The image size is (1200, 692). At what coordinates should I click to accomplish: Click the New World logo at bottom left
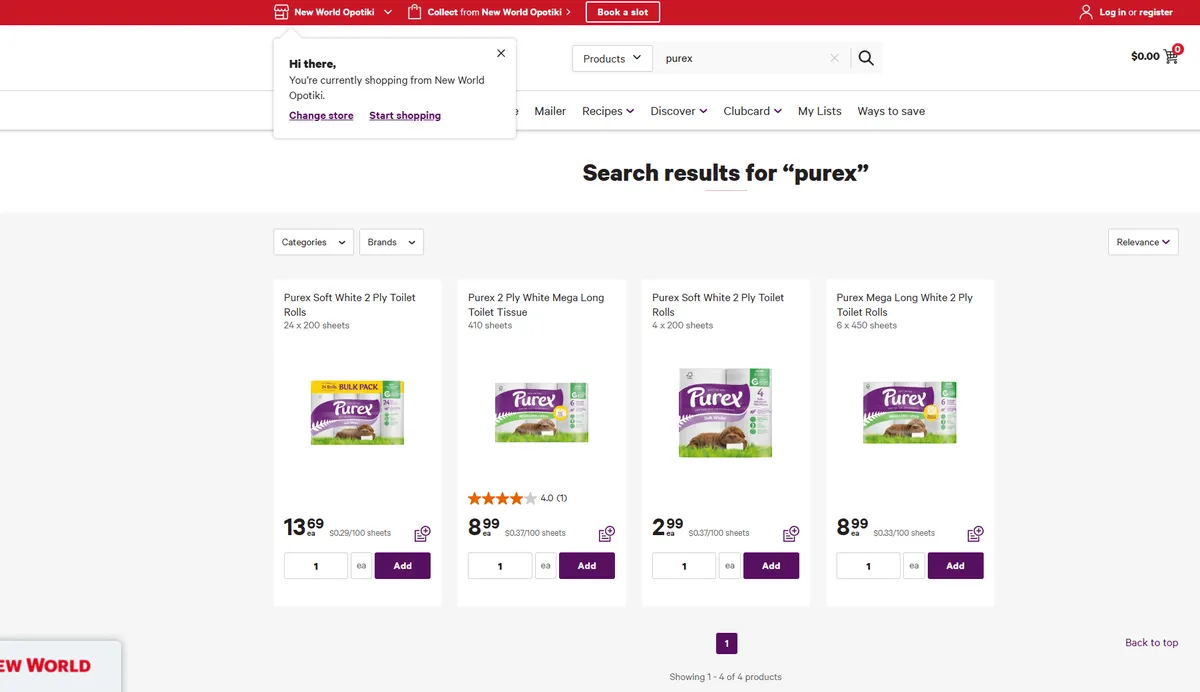pos(45,666)
